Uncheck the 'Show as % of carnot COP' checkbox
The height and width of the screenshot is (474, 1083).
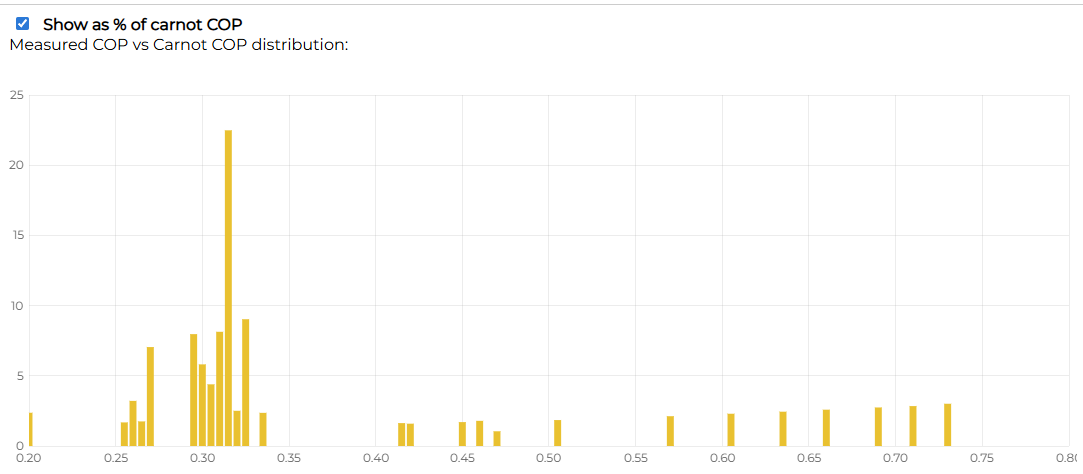click(x=23, y=24)
